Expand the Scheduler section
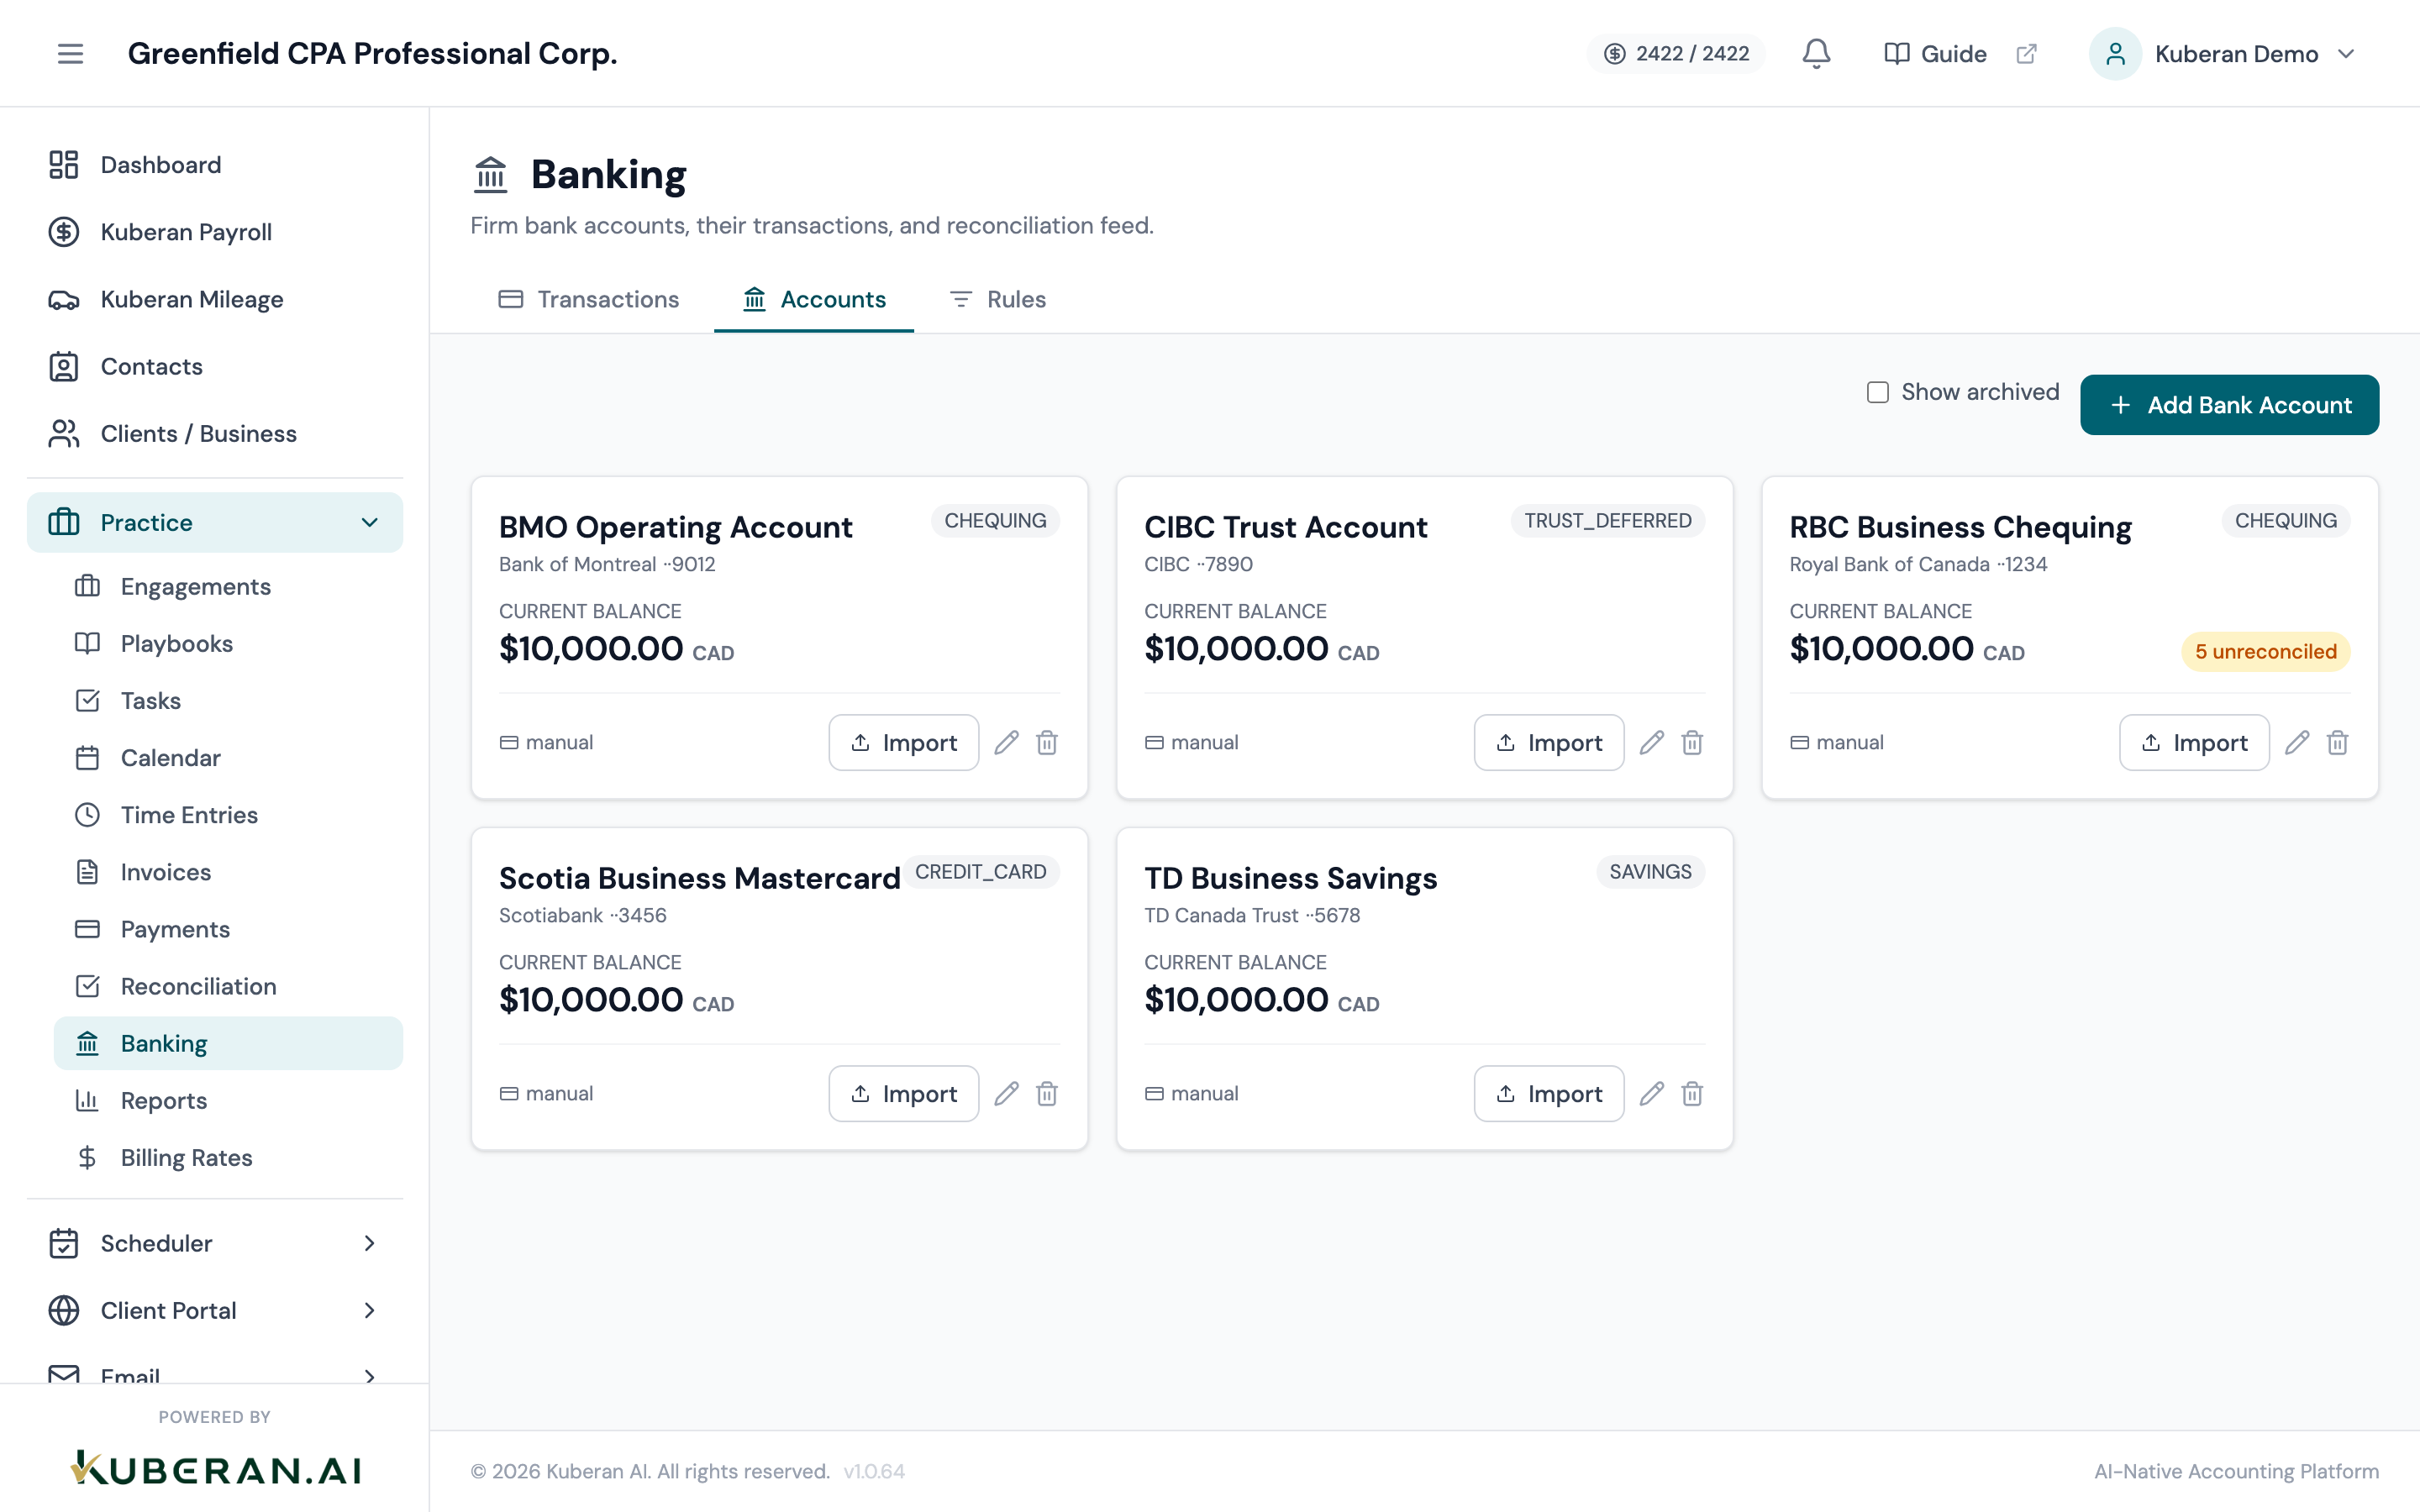Viewport: 2420px width, 1512px height. 215,1243
